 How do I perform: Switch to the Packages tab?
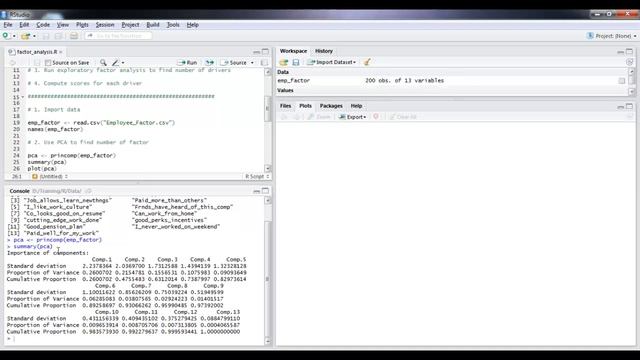click(331, 106)
